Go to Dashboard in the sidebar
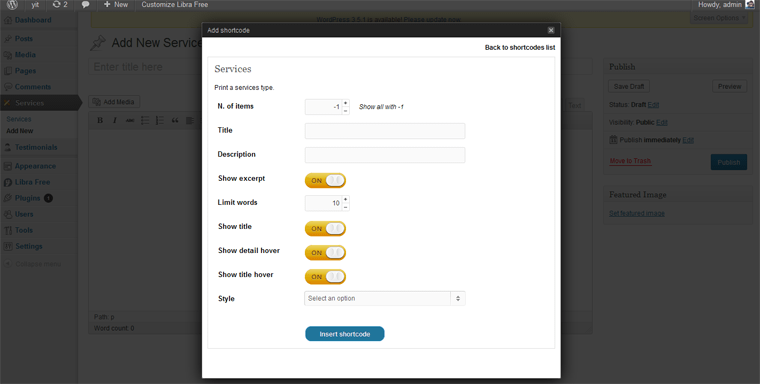 pos(32,20)
